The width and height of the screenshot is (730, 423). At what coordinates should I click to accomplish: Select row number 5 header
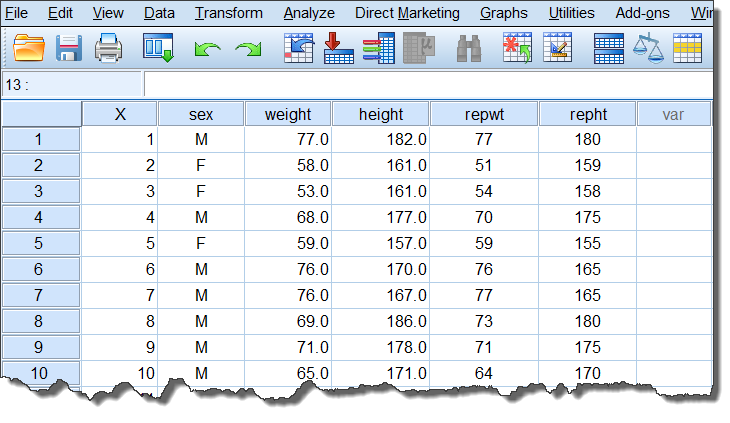39,243
